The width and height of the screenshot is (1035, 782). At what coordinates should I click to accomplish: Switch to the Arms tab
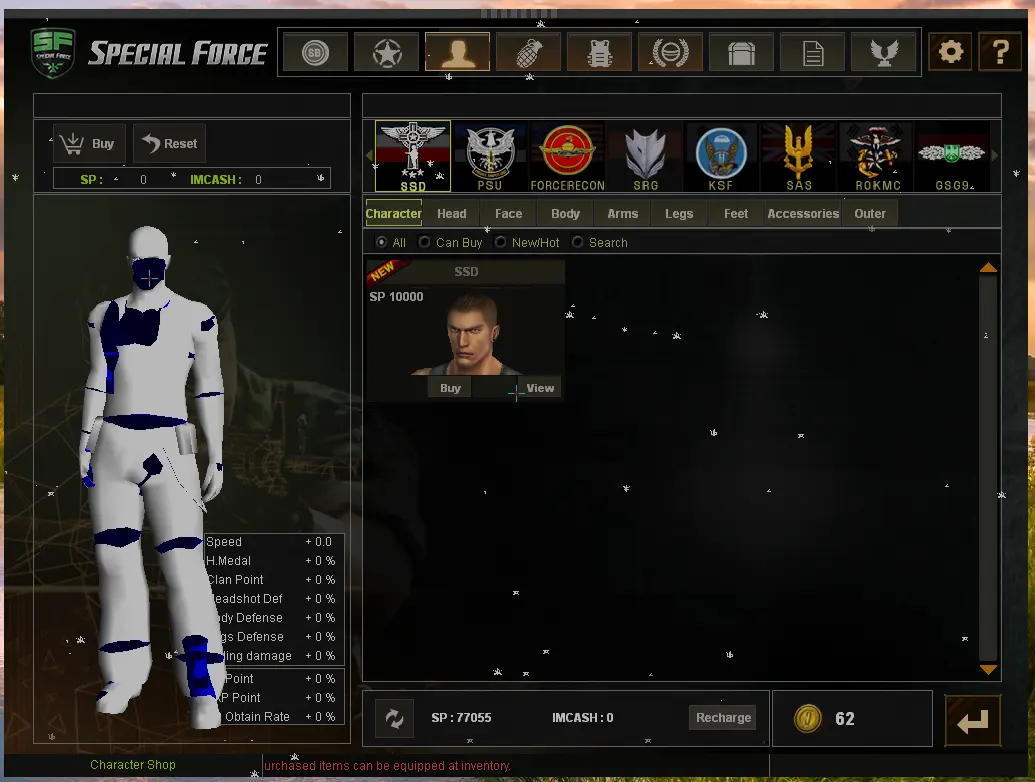[x=622, y=213]
